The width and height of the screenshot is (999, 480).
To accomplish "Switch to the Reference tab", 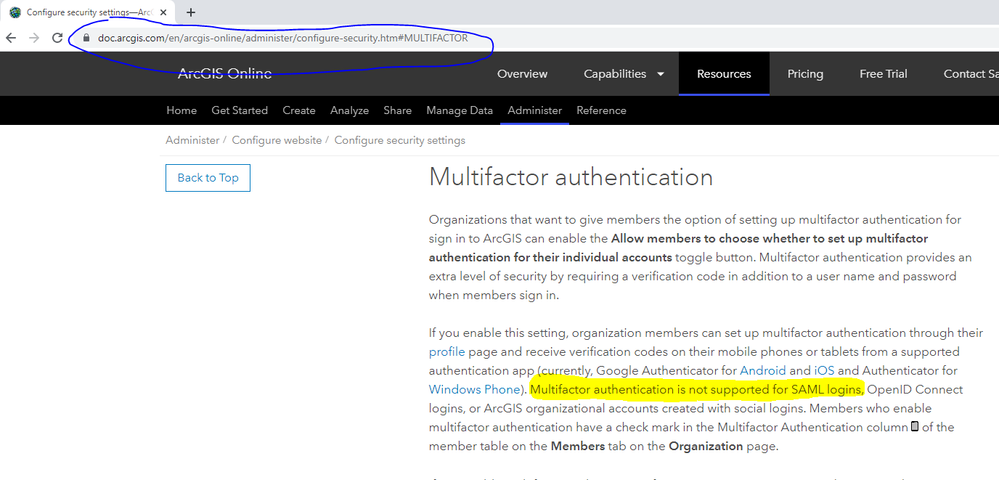I will point(601,110).
